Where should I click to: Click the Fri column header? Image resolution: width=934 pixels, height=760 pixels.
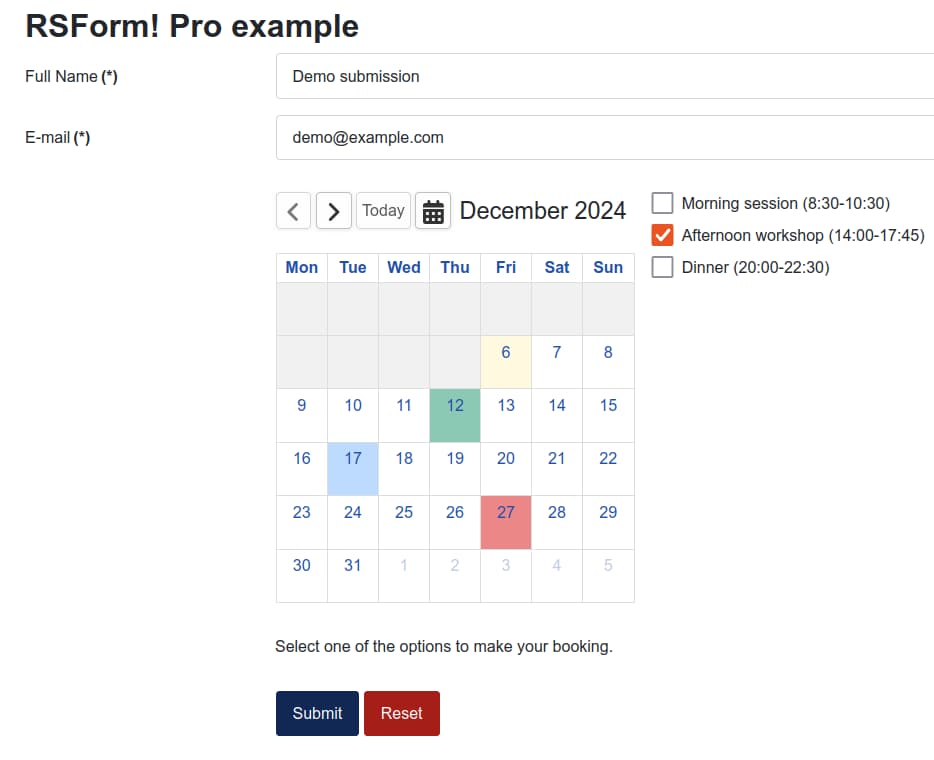point(506,267)
